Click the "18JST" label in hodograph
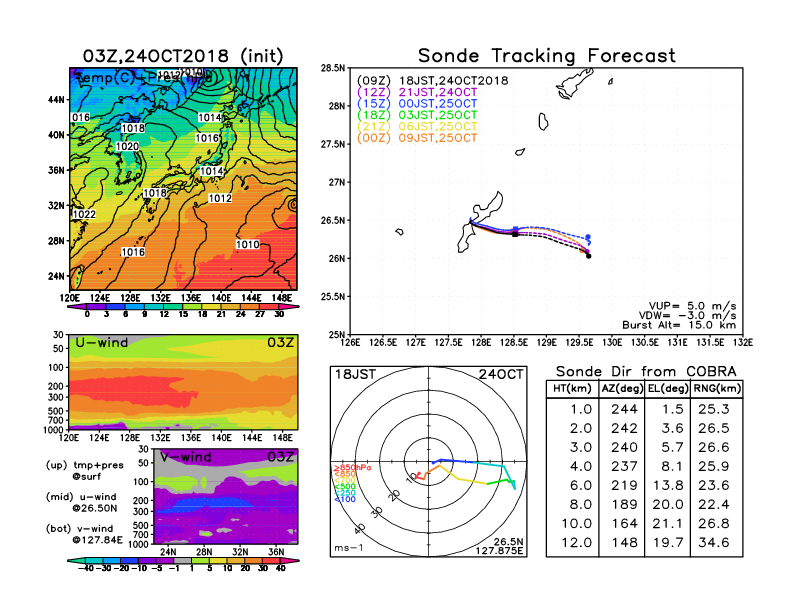 click(x=356, y=374)
